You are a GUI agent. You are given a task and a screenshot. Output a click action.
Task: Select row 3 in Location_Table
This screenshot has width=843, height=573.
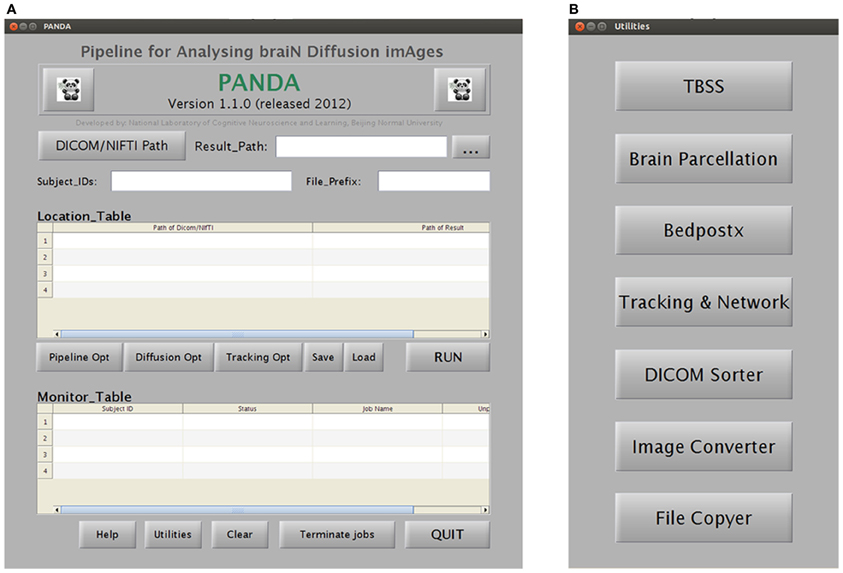point(263,274)
